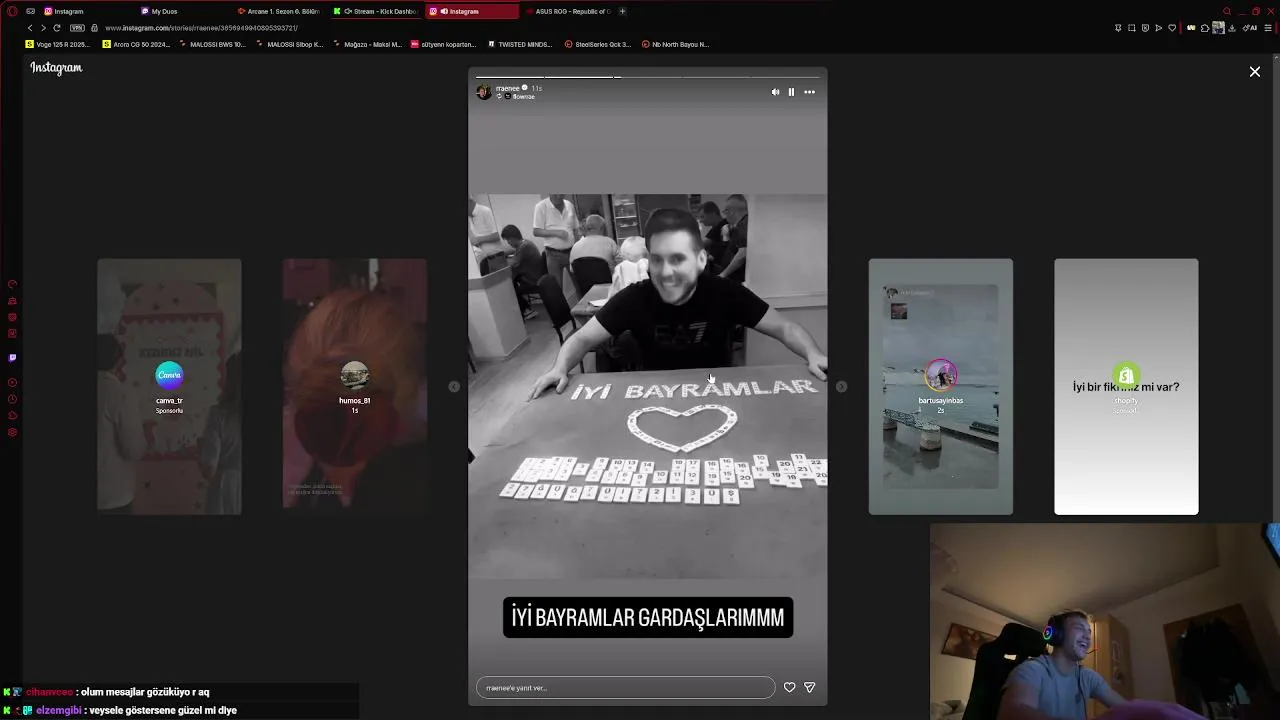Click the Instagram logo in the top left
1280x720 pixels.
pyautogui.click(x=56, y=68)
